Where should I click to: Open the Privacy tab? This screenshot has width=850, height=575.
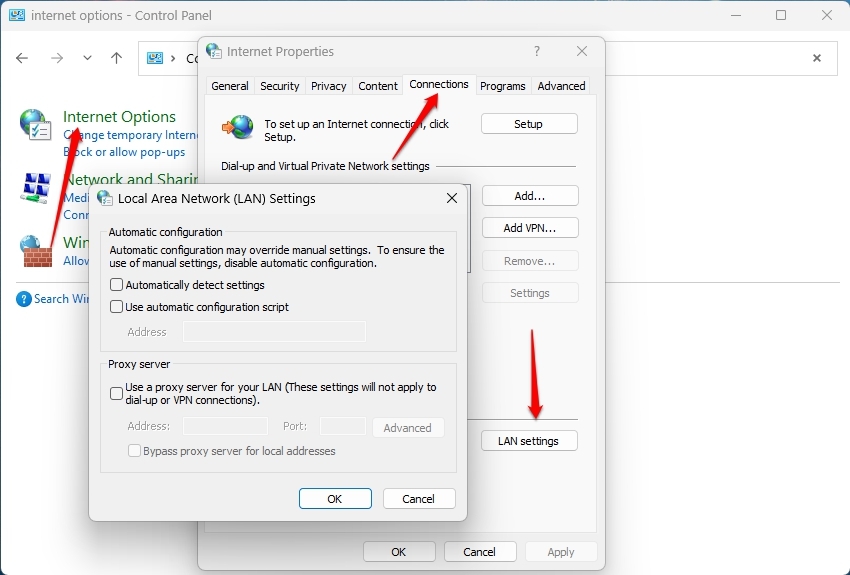tap(329, 86)
